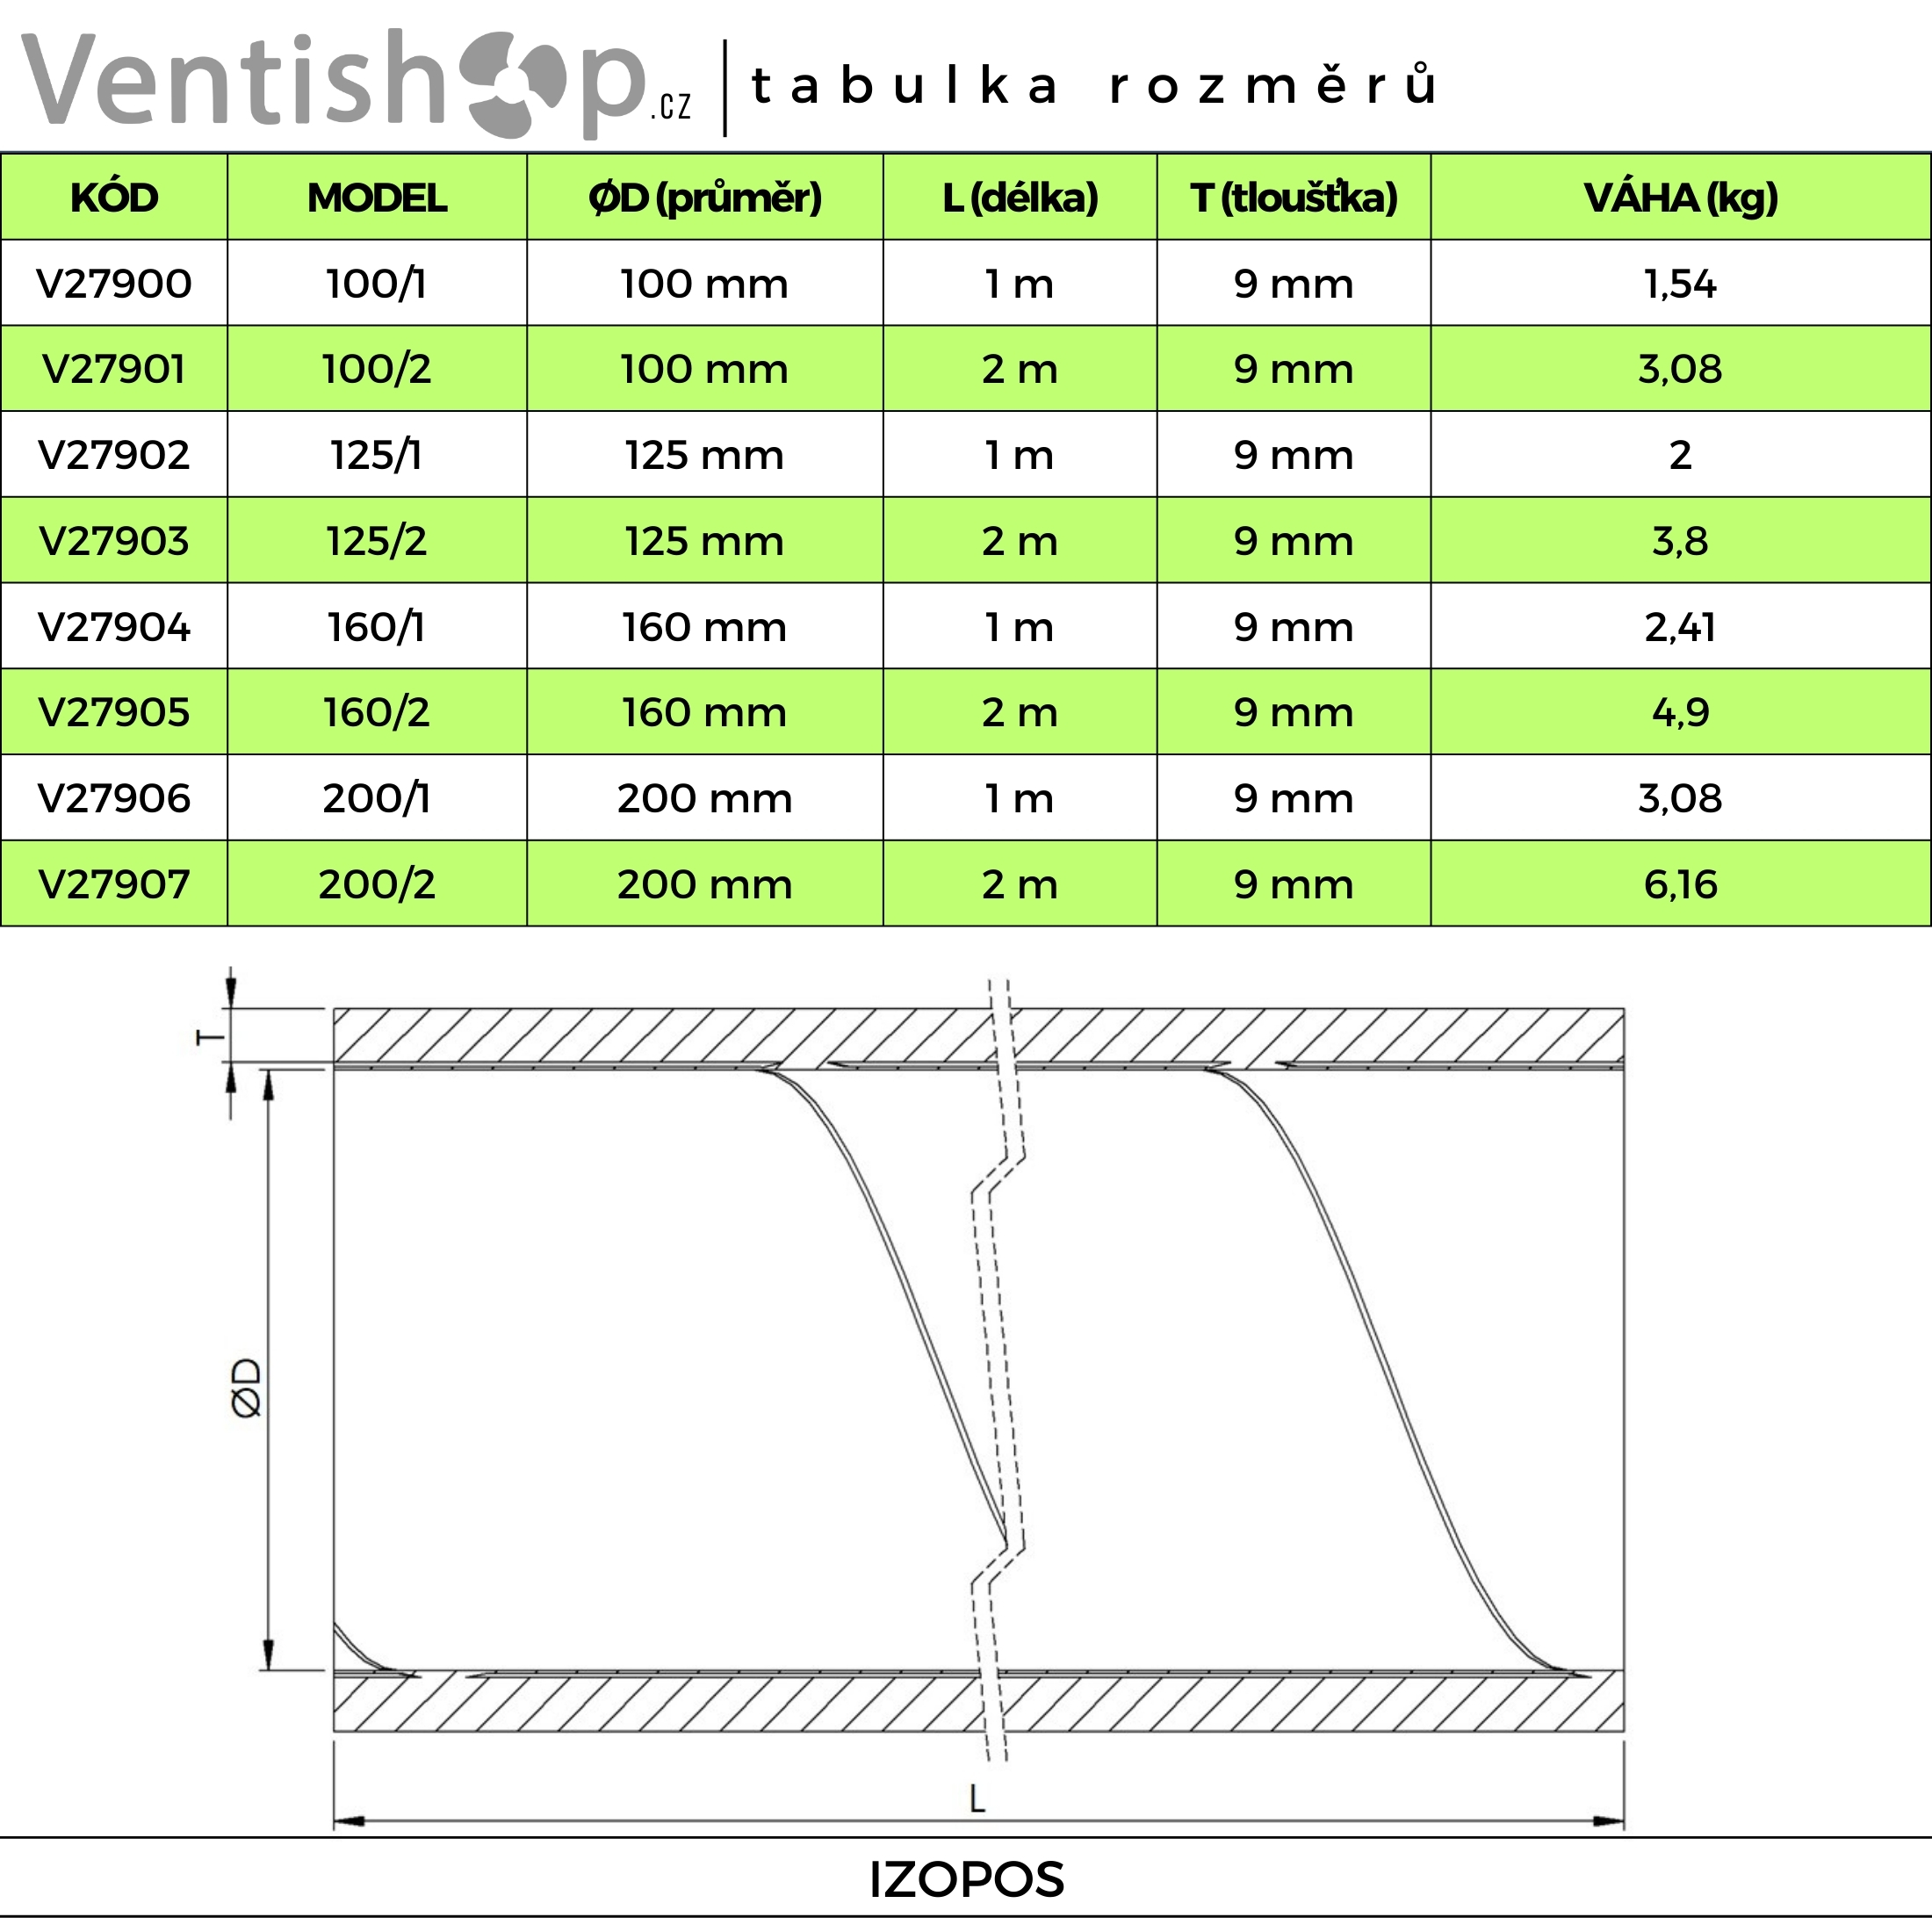Click the VÁHA (kg) column header

point(1681,197)
